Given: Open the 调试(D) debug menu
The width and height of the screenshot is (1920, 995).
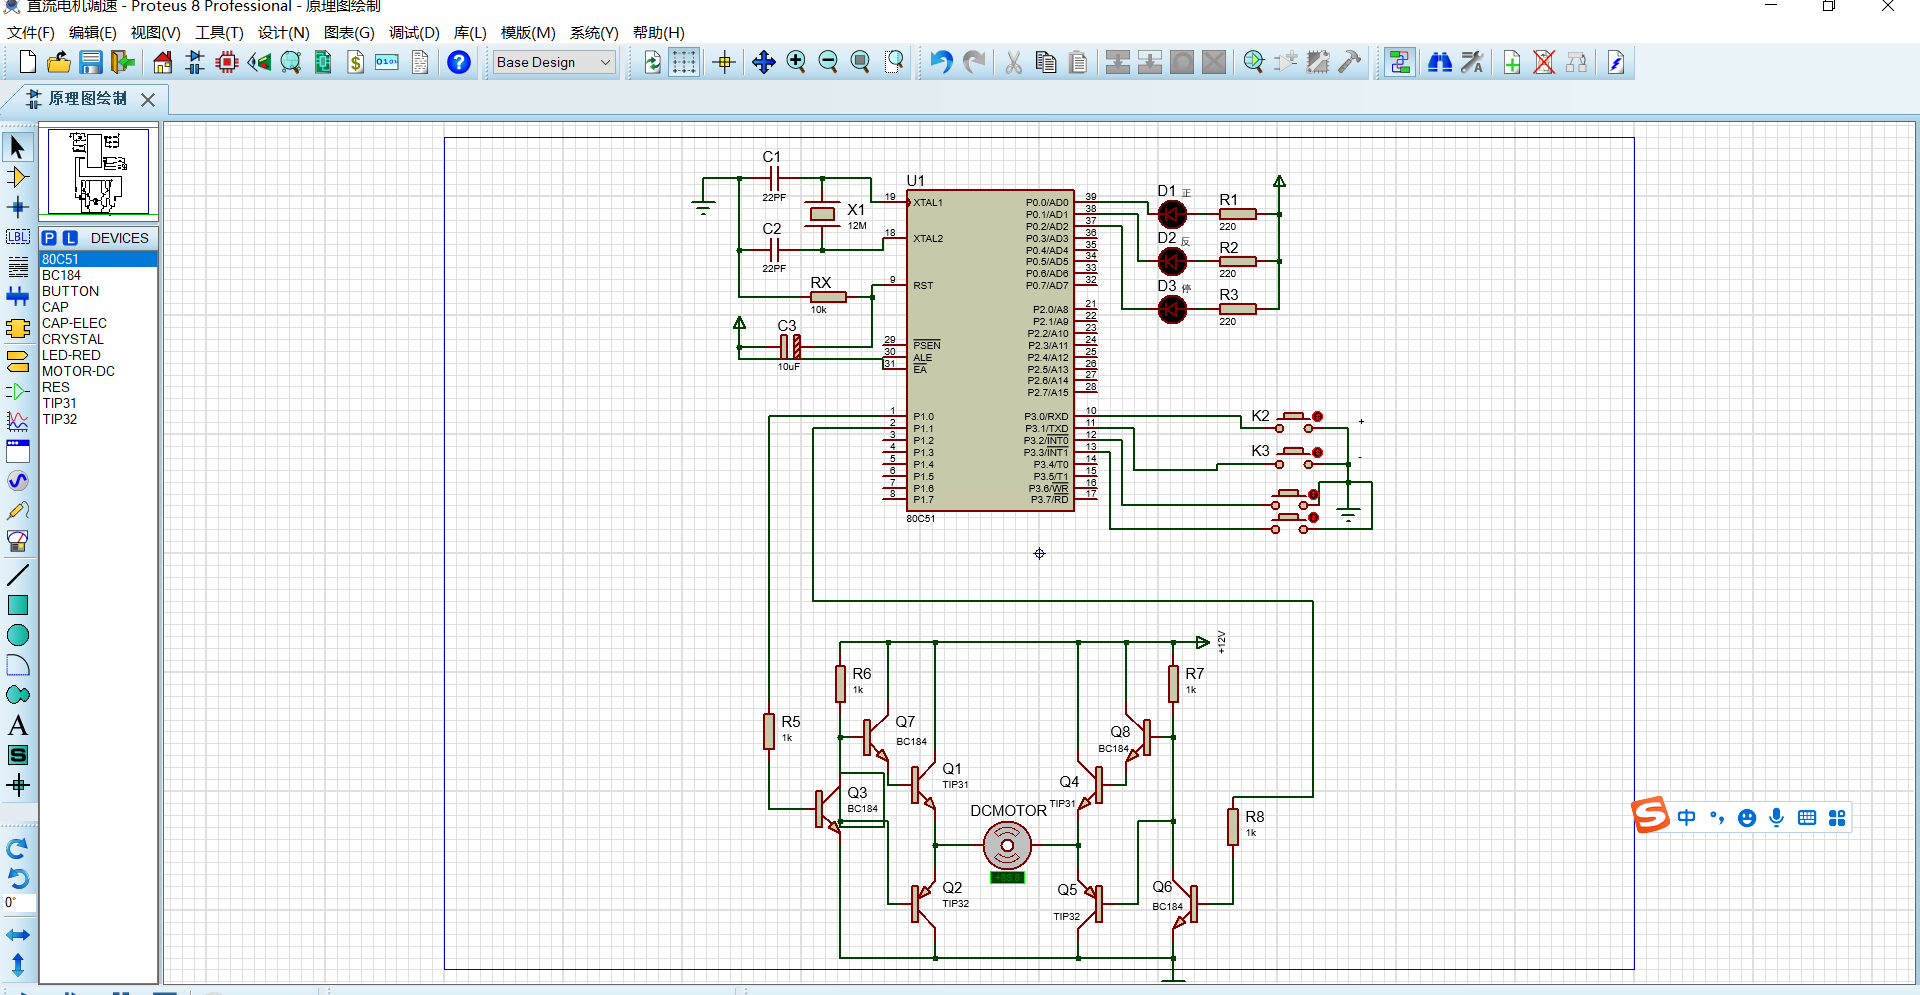Looking at the screenshot, I should [x=414, y=33].
